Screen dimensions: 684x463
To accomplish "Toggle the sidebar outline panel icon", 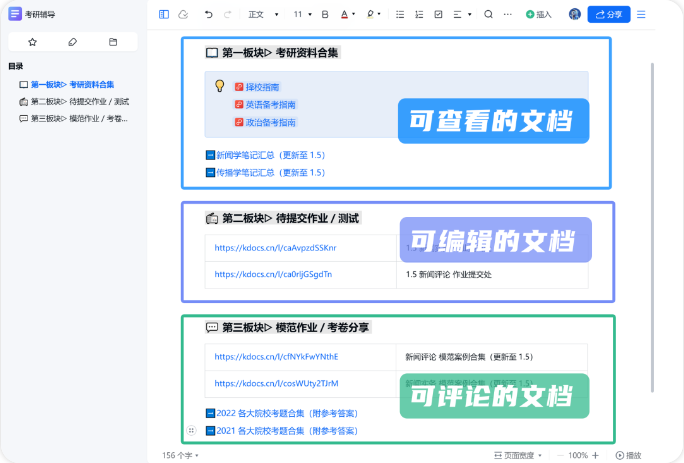I will 164,15.
